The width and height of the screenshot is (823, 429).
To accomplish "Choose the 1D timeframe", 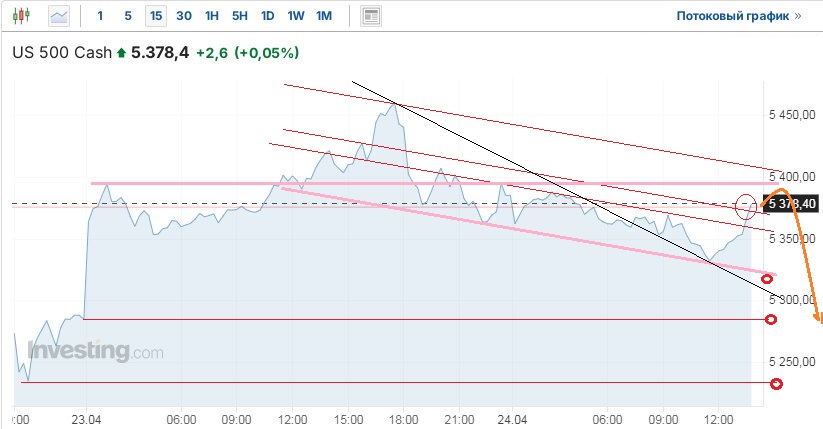I will point(268,16).
